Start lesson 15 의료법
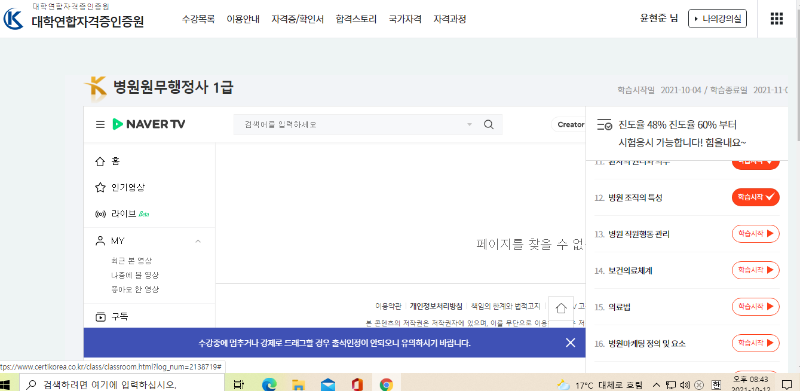This screenshot has height=391, width=800. pyautogui.click(x=756, y=306)
